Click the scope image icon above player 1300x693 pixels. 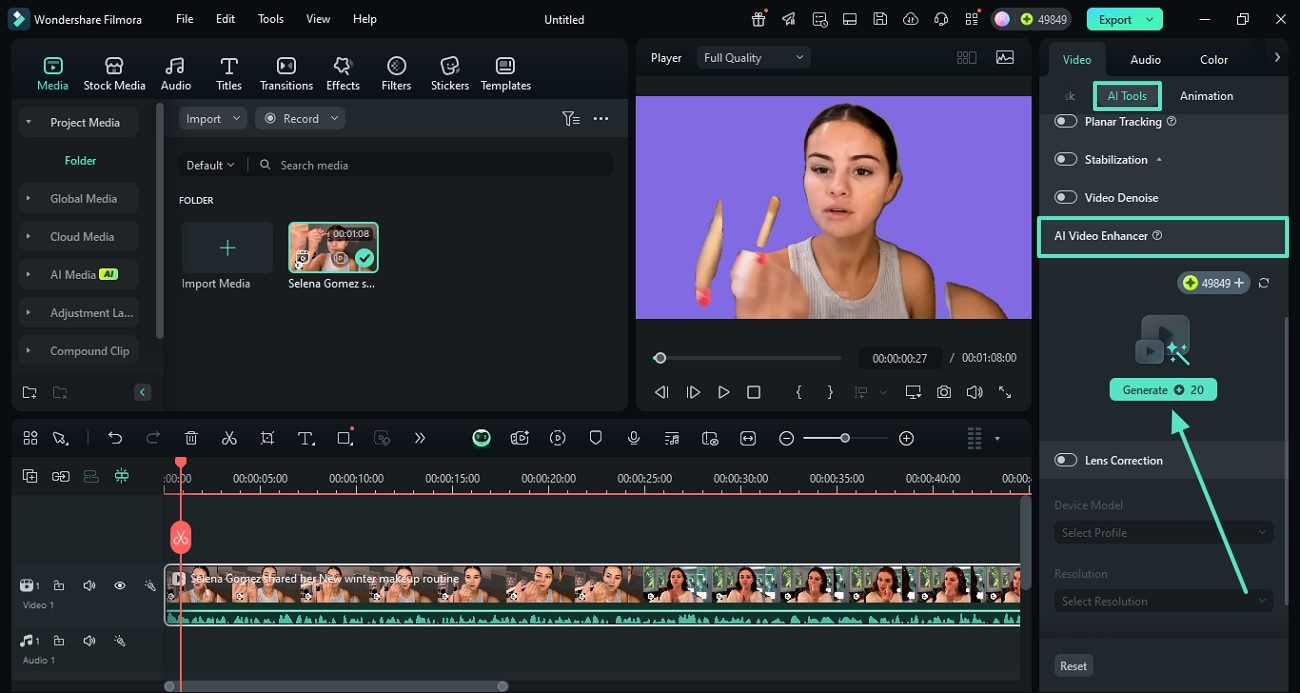tap(1005, 58)
